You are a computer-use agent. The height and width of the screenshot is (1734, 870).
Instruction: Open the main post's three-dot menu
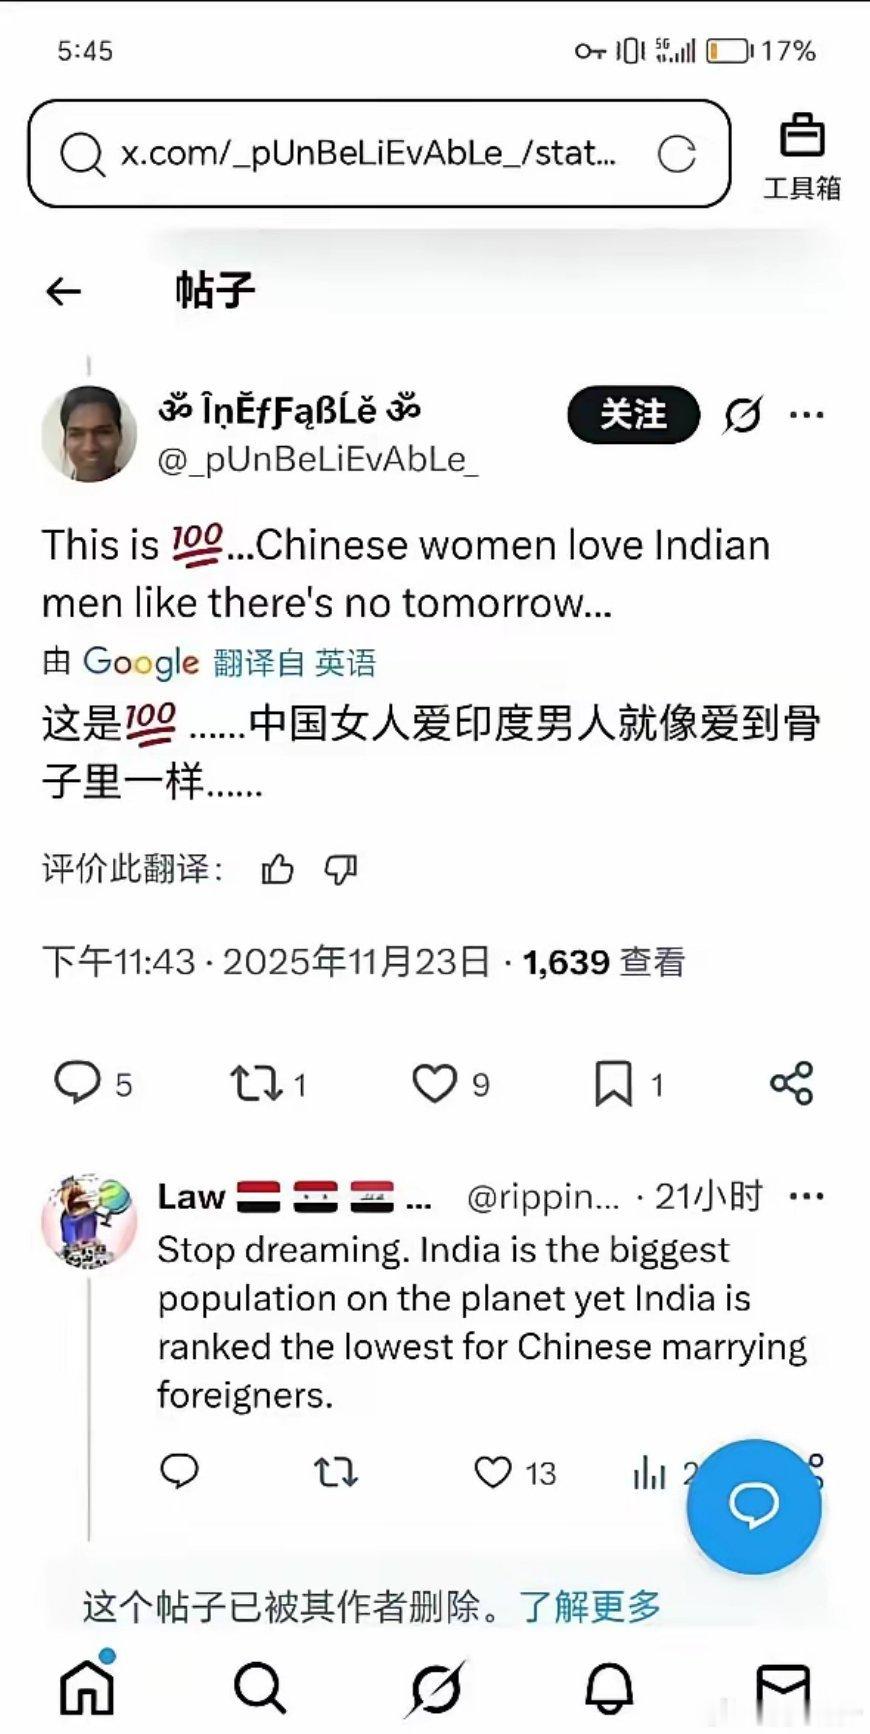[x=807, y=414]
